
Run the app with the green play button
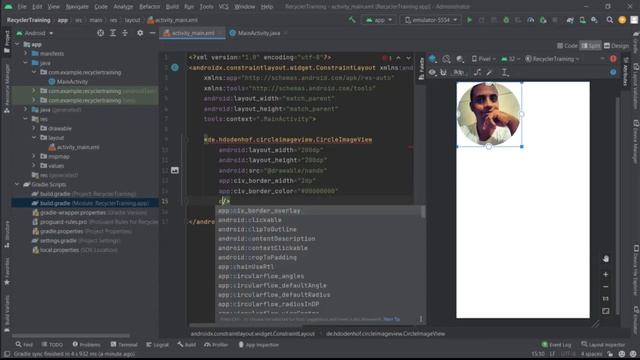pos(469,20)
